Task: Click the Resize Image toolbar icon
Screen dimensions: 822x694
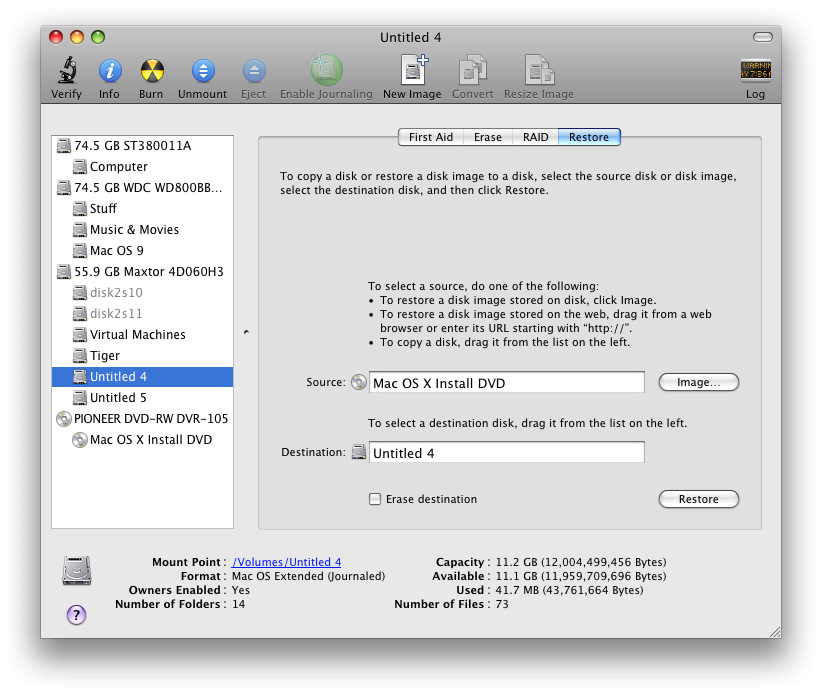Action: [x=539, y=70]
